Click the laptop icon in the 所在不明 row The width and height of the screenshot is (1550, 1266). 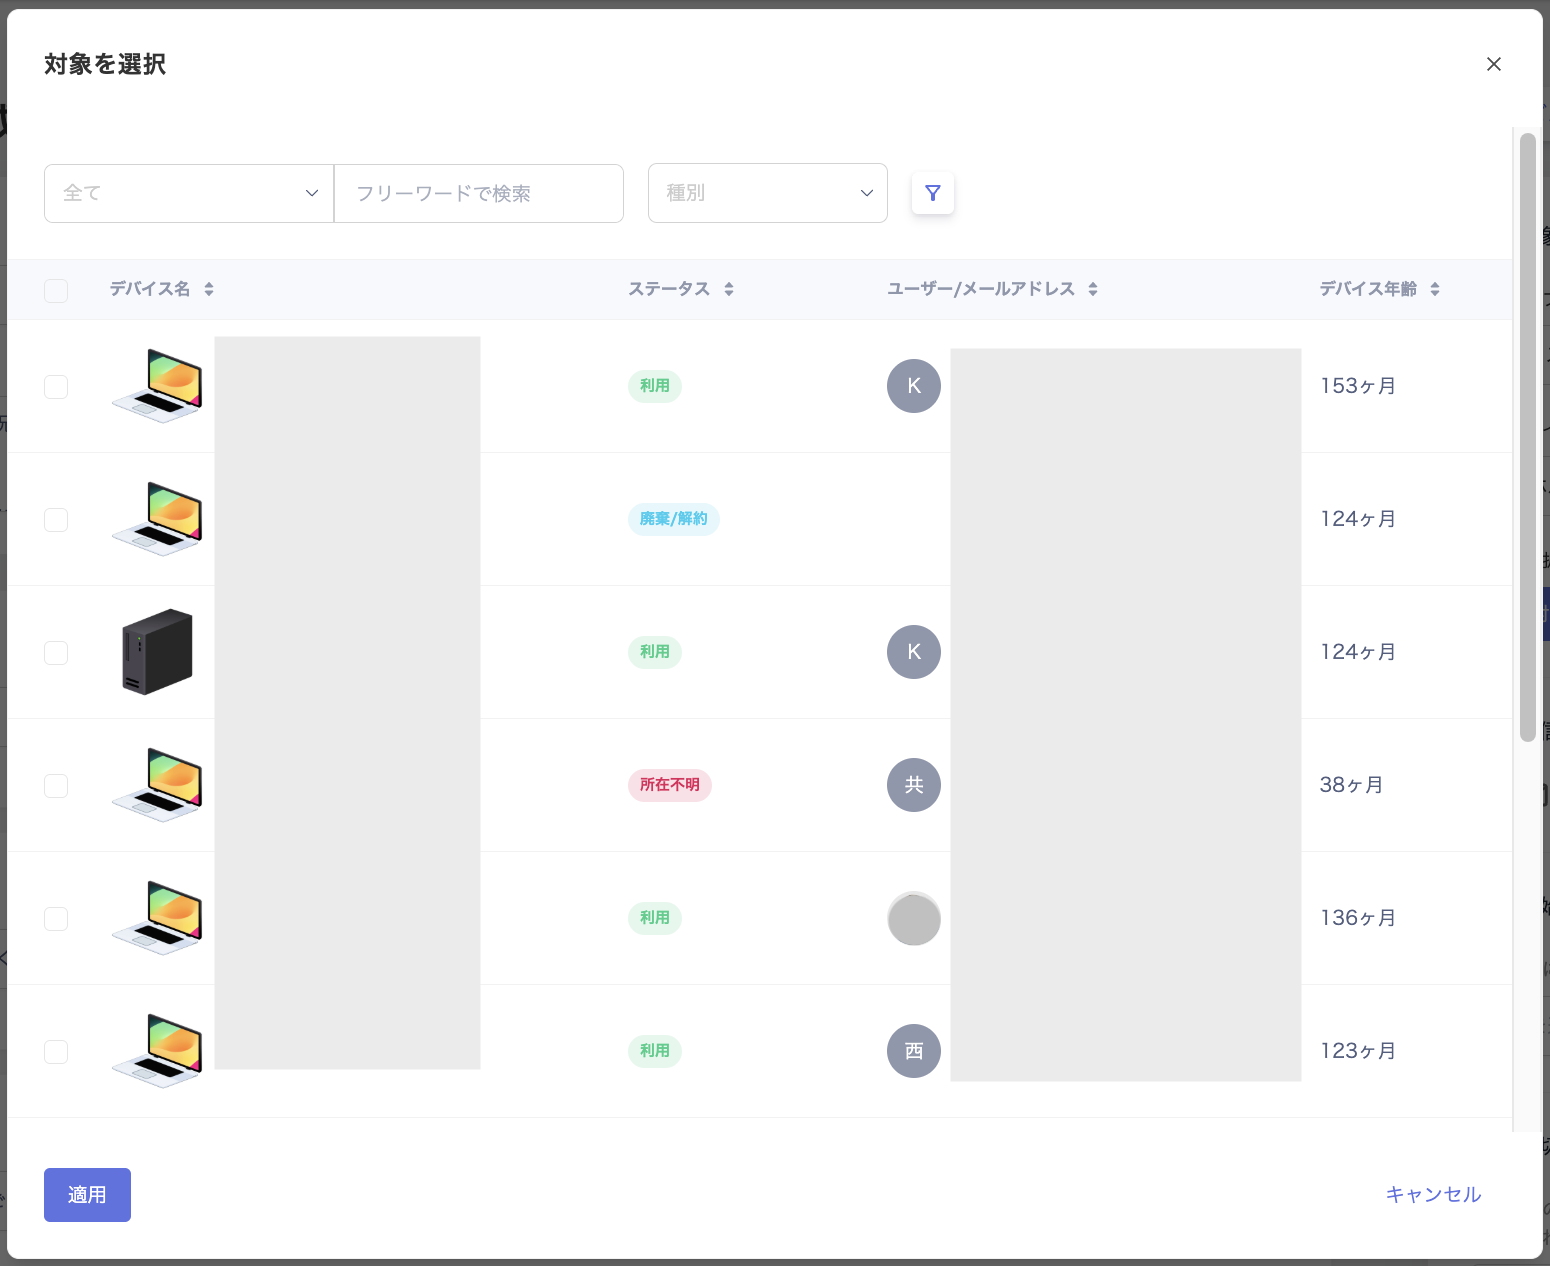pyautogui.click(x=157, y=785)
